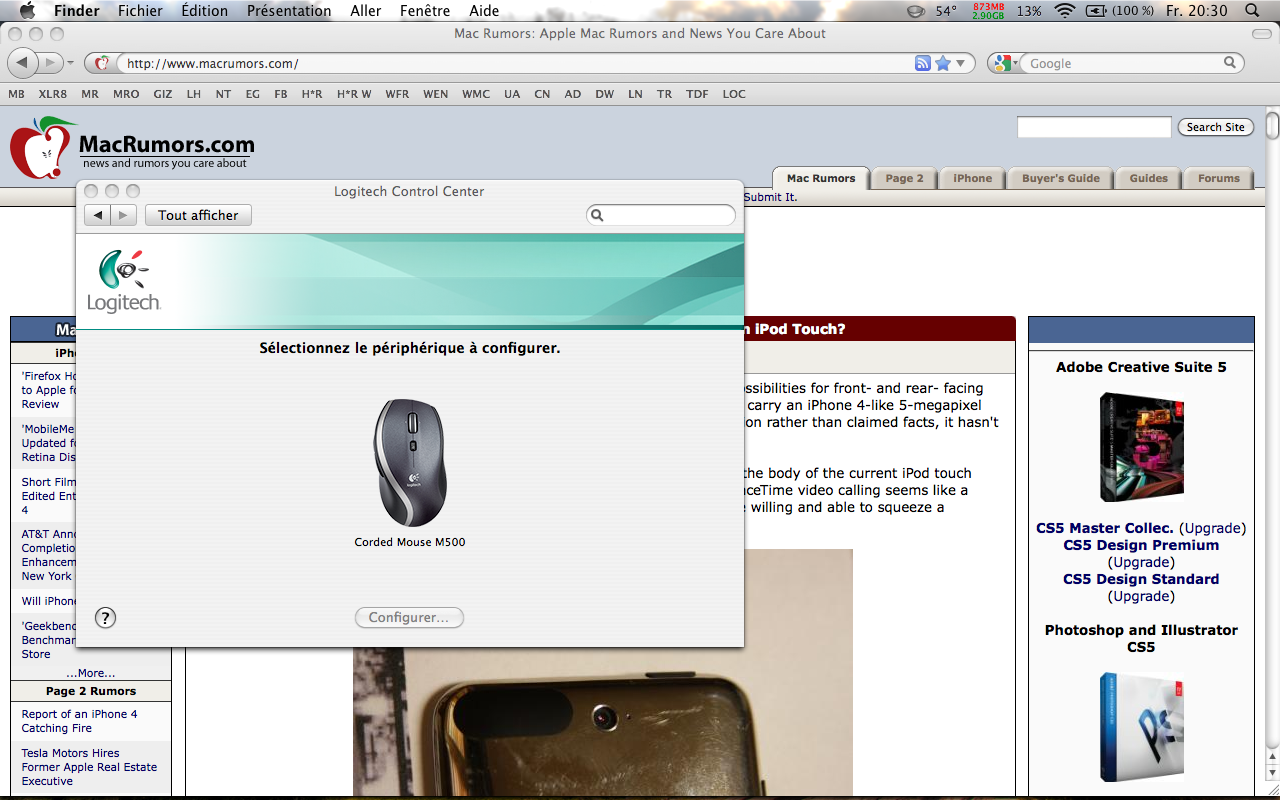This screenshot has width=1280, height=800.
Task: Open the Buyer's Guide tab
Action: pos(1060,178)
